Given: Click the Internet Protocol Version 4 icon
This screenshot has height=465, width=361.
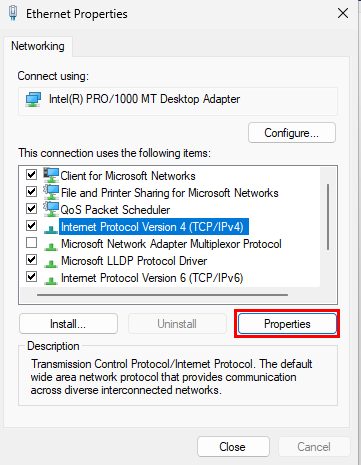Looking at the screenshot, I should 51,228.
